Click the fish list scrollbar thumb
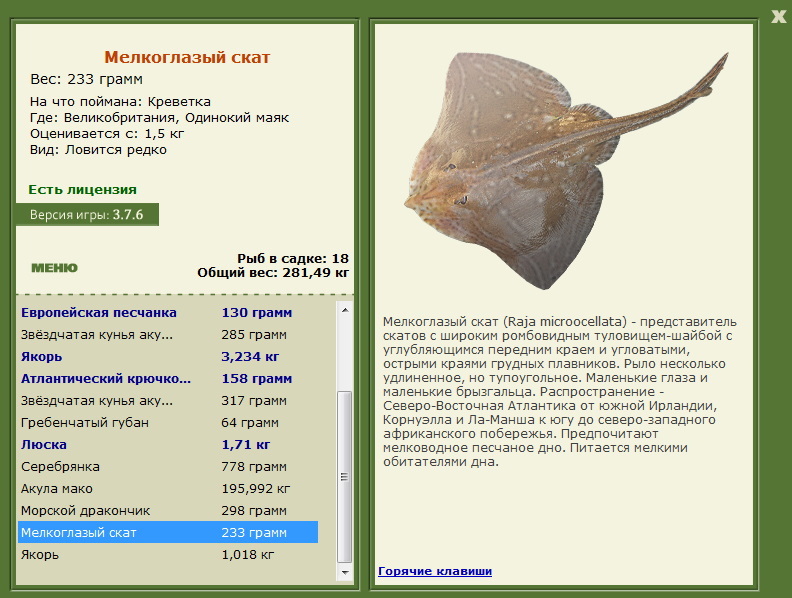 (345, 476)
